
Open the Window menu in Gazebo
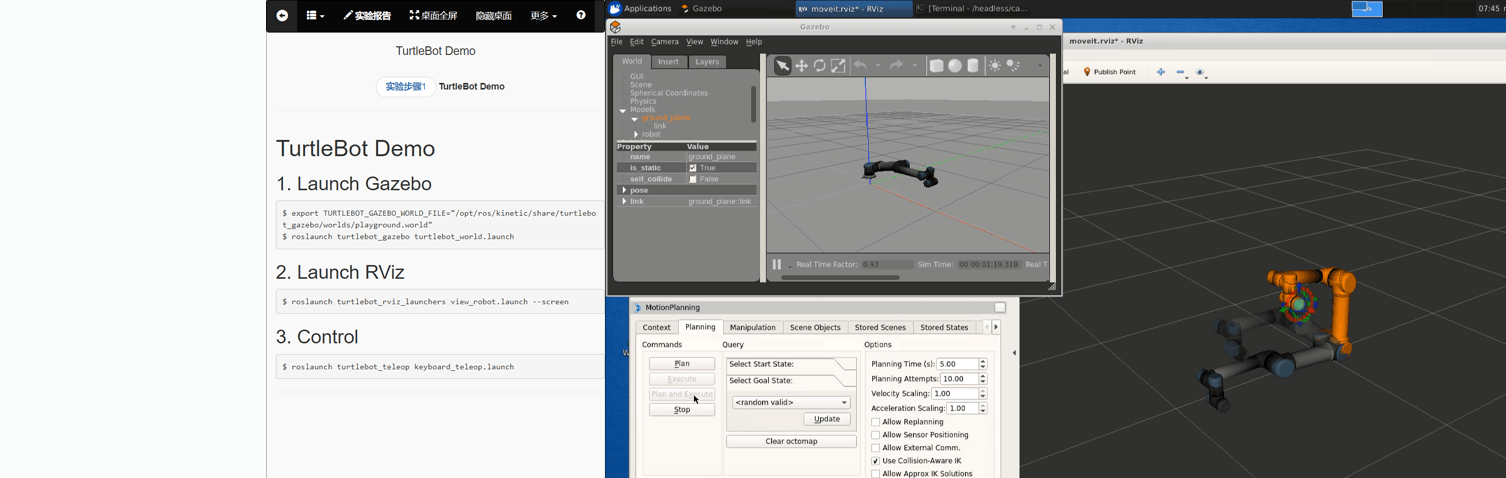[724, 42]
